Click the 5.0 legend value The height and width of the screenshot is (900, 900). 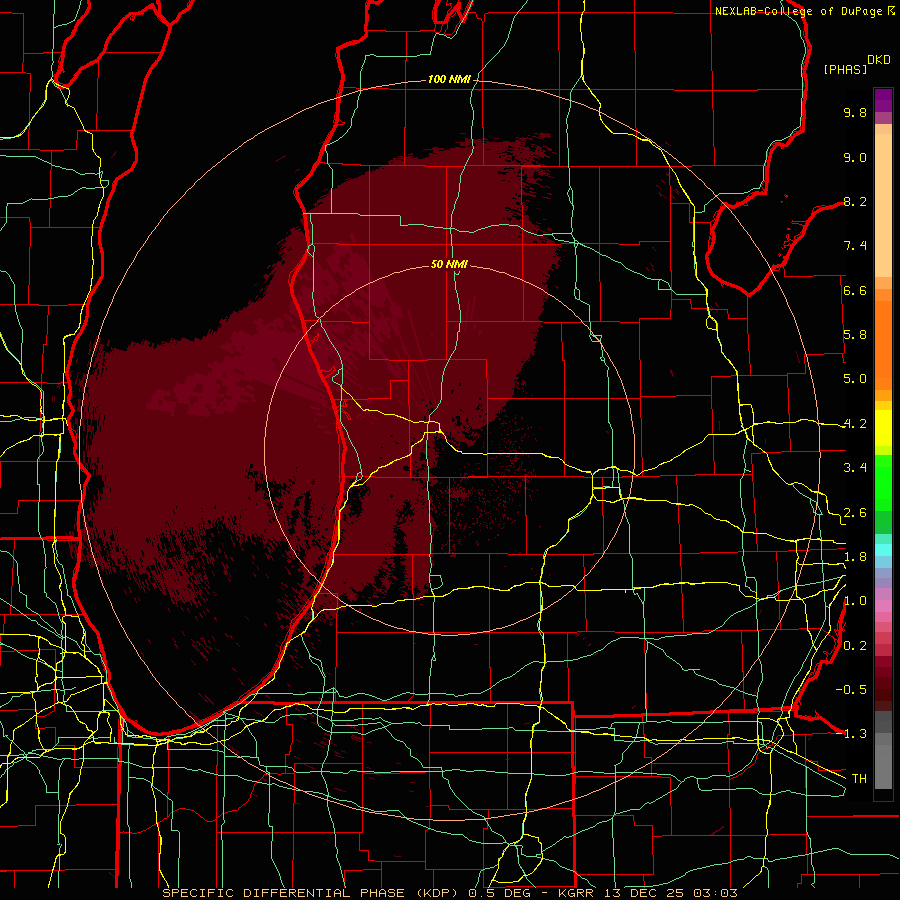(855, 379)
